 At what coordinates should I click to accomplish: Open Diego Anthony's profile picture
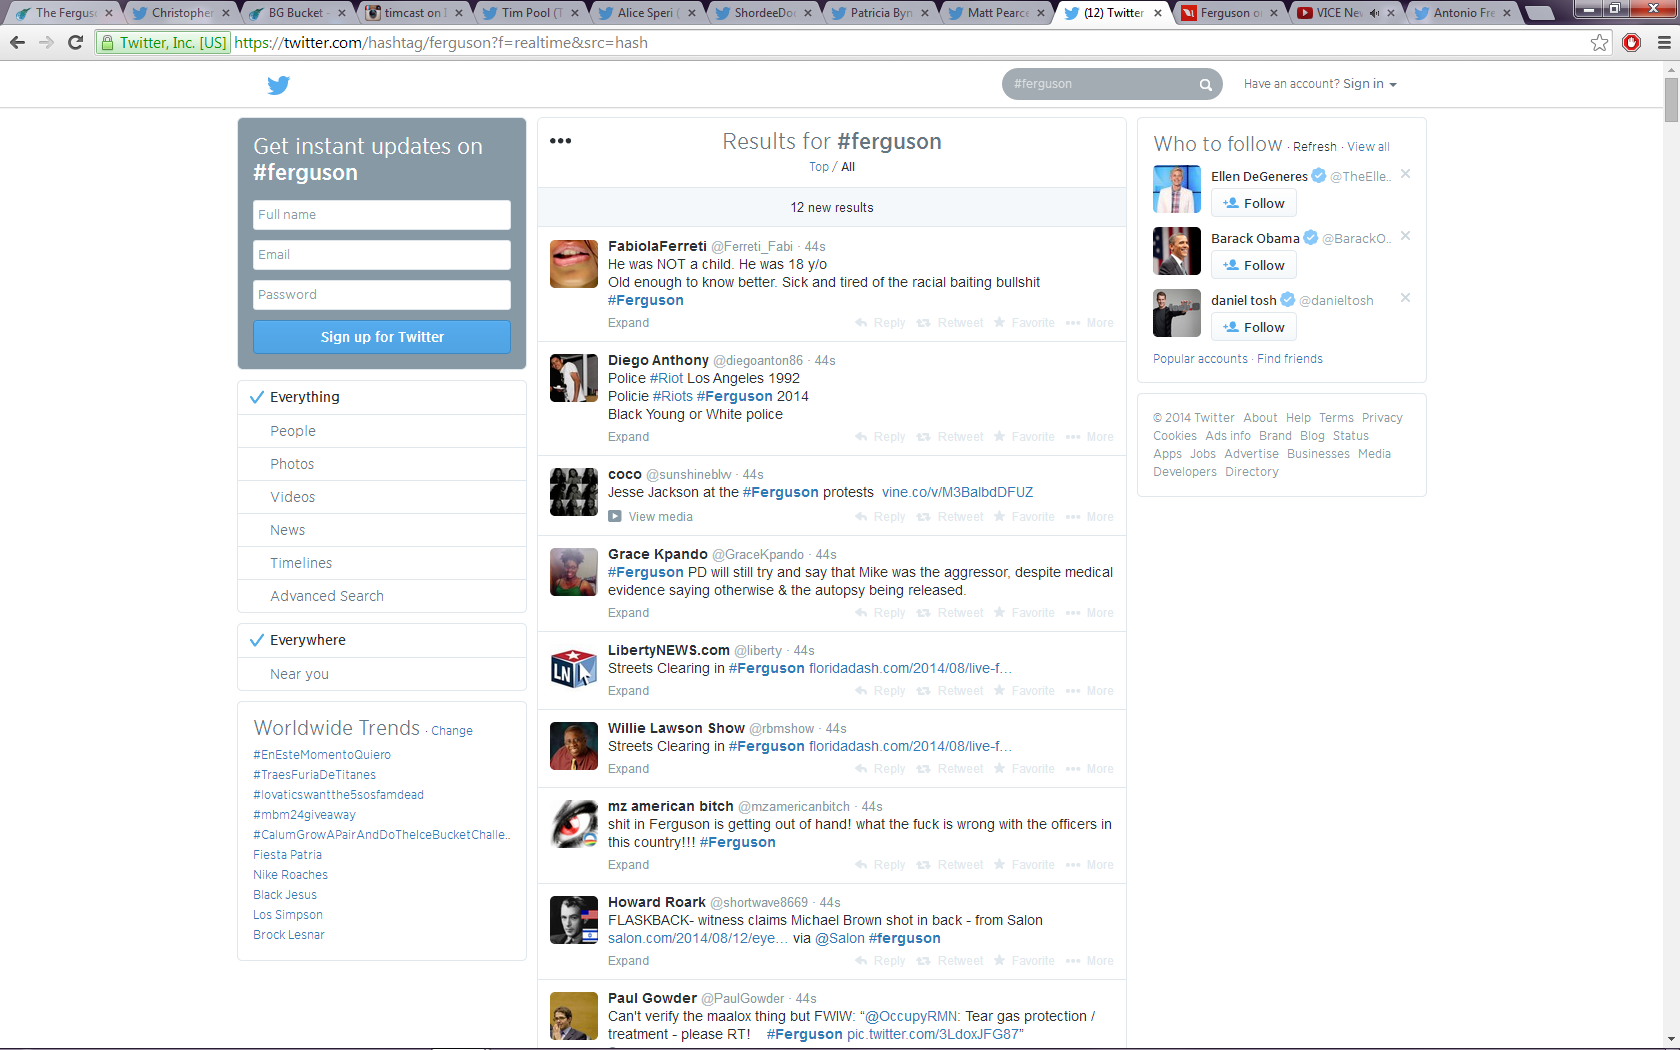(574, 378)
